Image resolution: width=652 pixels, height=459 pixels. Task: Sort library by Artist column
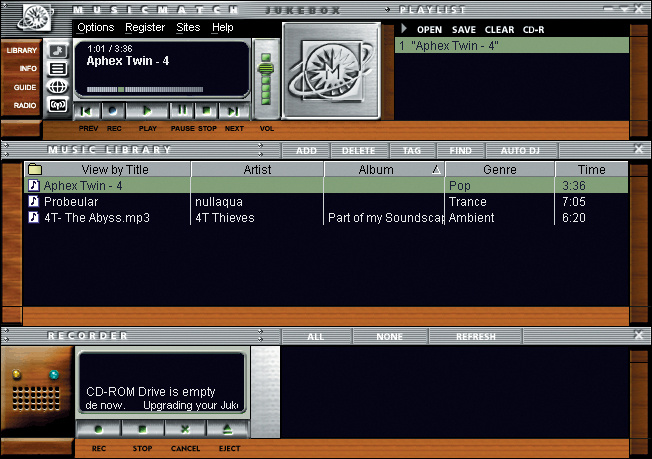257,170
